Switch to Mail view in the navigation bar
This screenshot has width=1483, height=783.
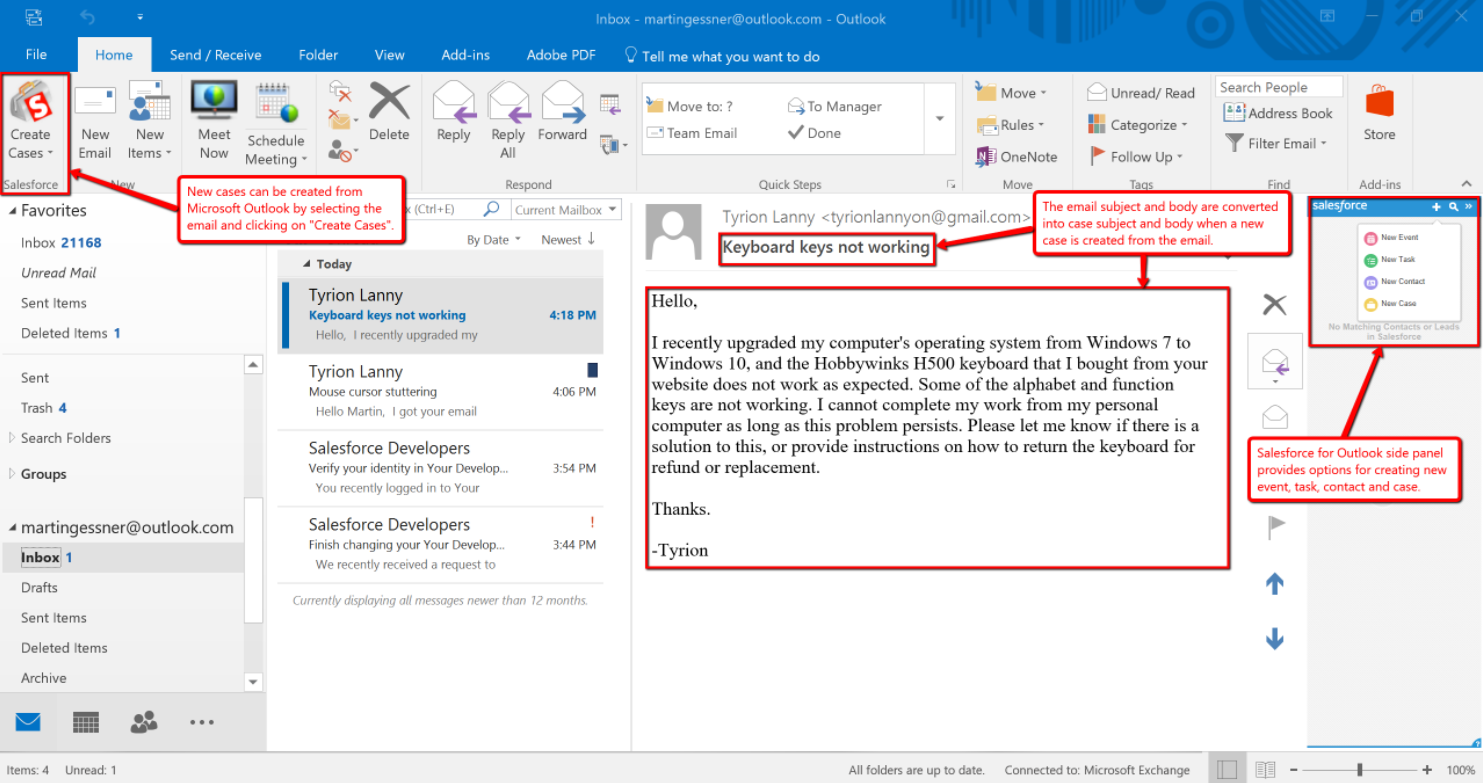[28, 721]
